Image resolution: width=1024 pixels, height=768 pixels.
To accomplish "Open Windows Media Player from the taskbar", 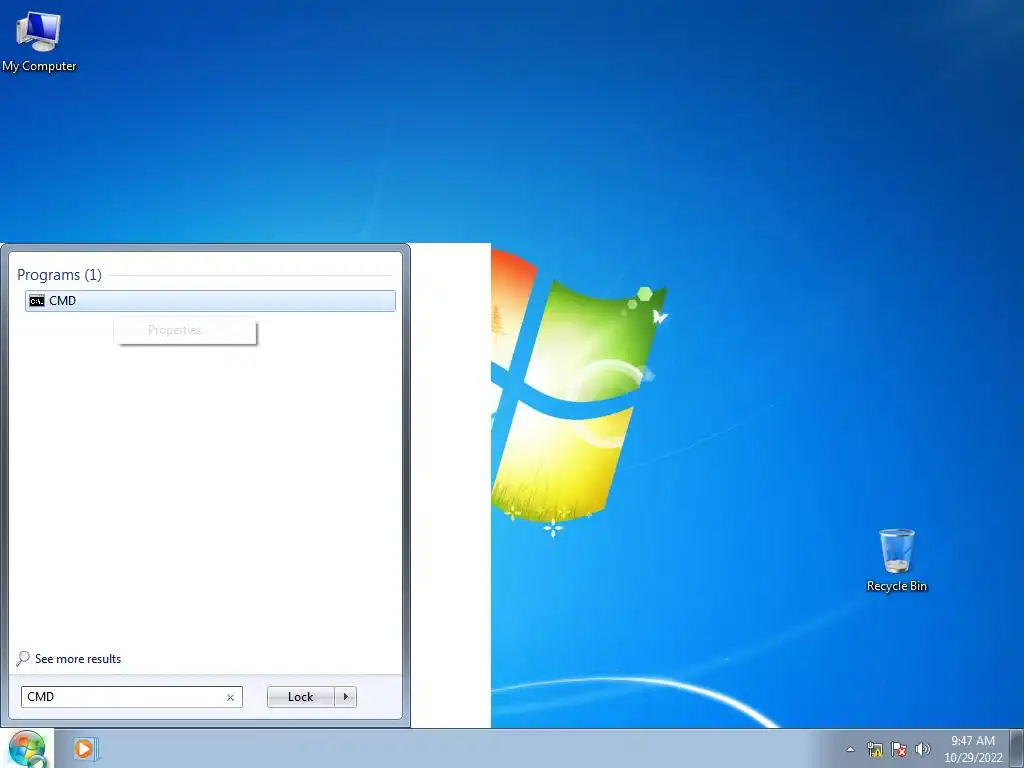I will click(85, 748).
